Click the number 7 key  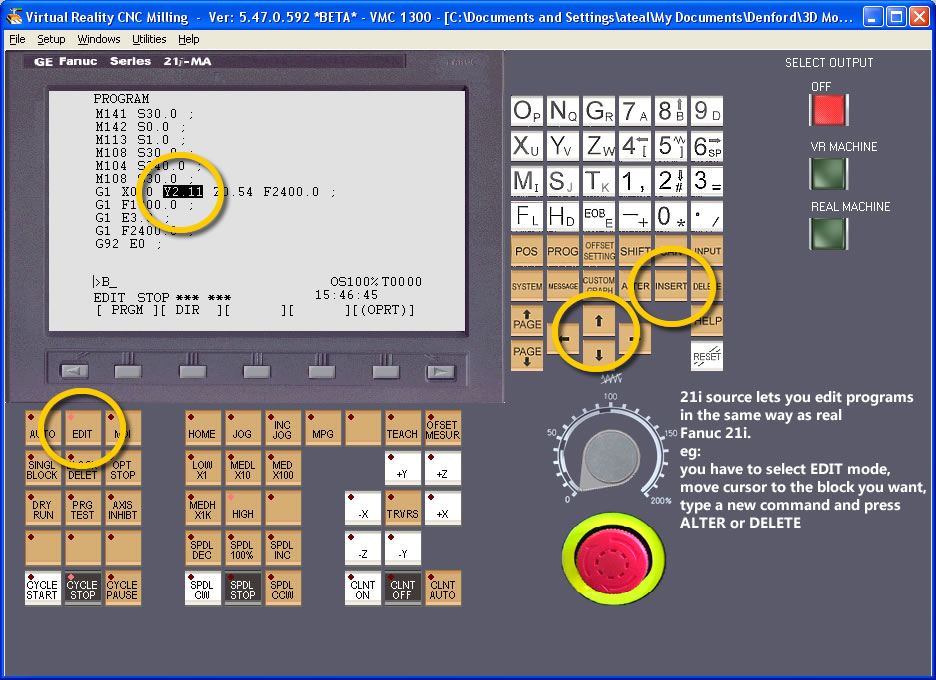(635, 111)
